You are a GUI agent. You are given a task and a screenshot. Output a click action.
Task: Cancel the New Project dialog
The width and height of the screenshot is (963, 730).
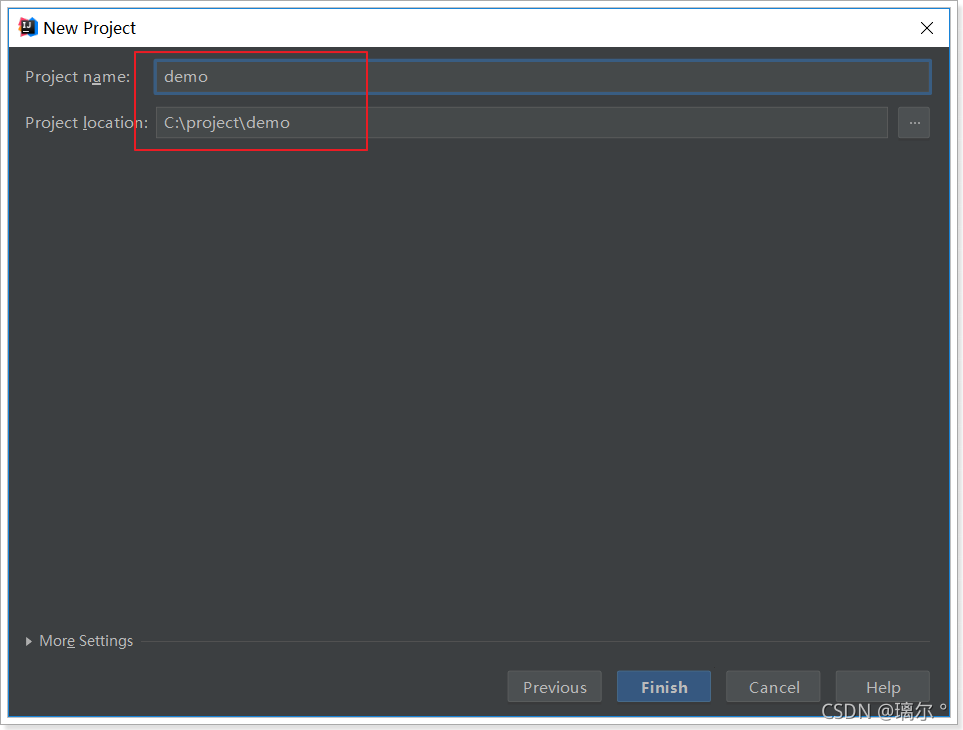coord(773,687)
